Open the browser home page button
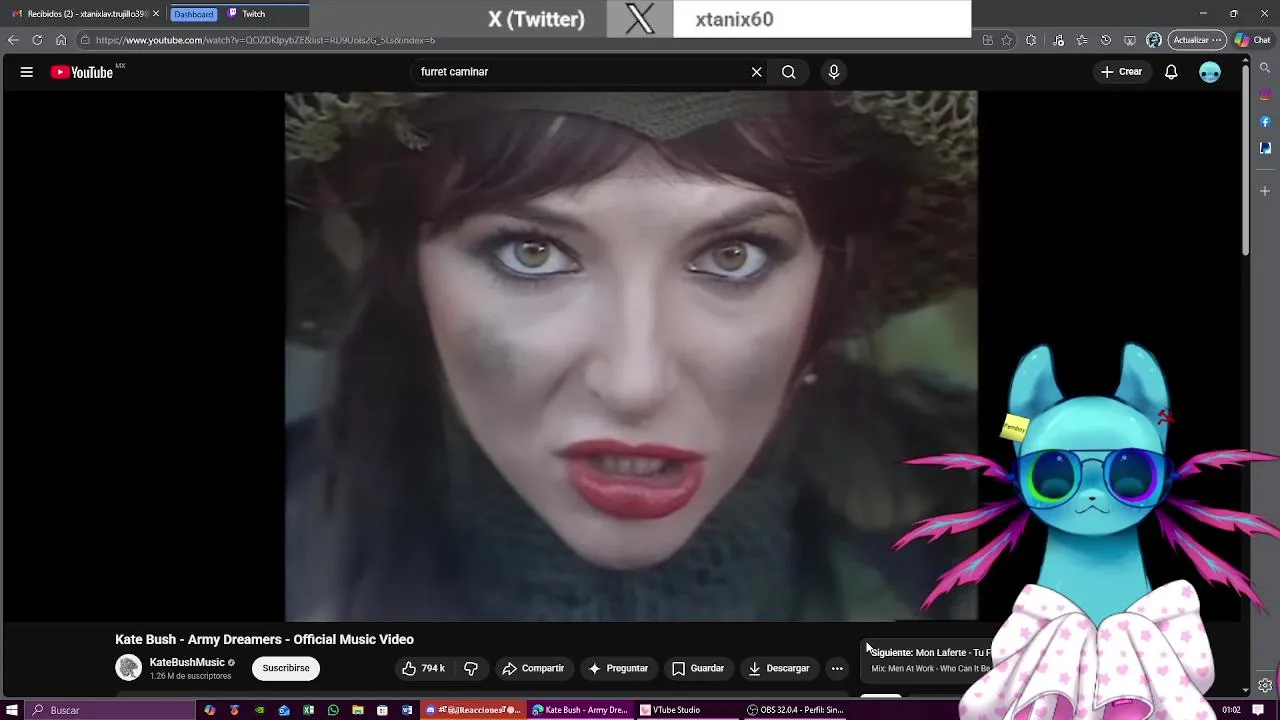This screenshot has width=1280, height=720. pos(61,40)
